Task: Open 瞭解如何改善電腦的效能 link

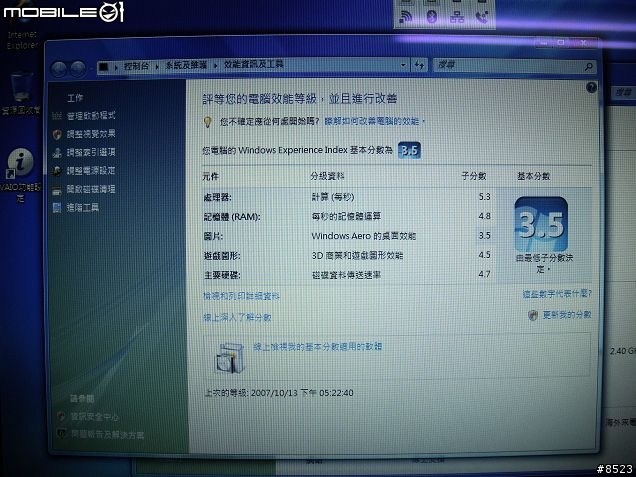Action: [372, 121]
